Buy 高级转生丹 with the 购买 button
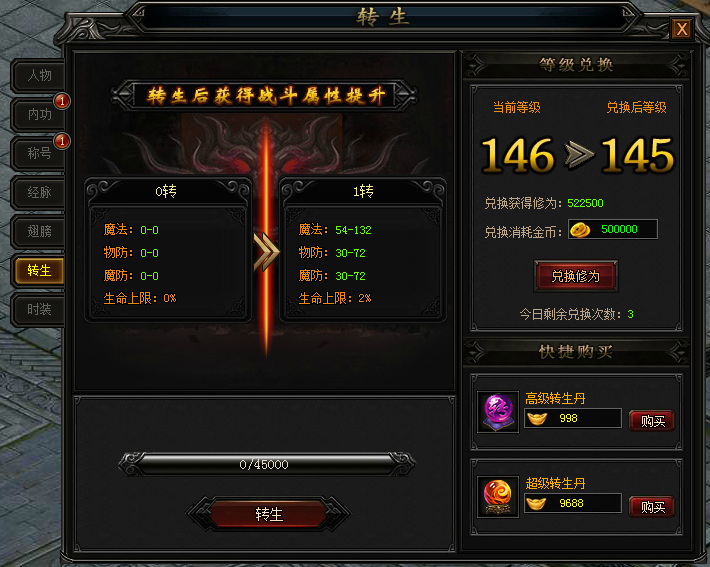The height and width of the screenshot is (567, 710). (x=652, y=421)
